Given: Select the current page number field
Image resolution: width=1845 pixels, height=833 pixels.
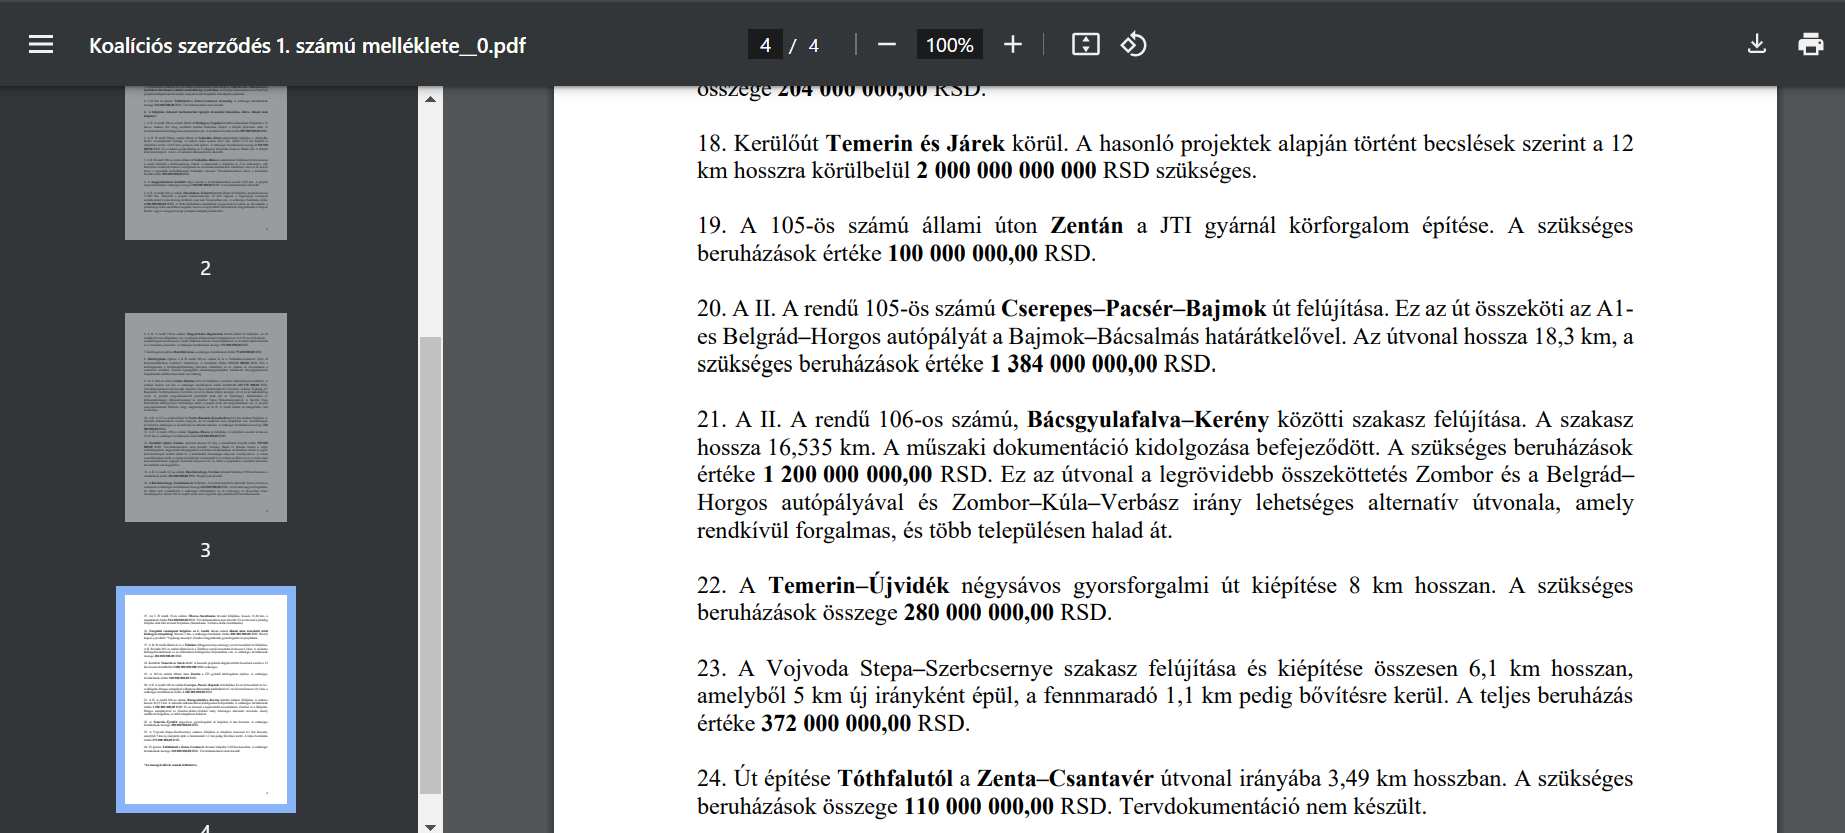Looking at the screenshot, I should point(765,45).
